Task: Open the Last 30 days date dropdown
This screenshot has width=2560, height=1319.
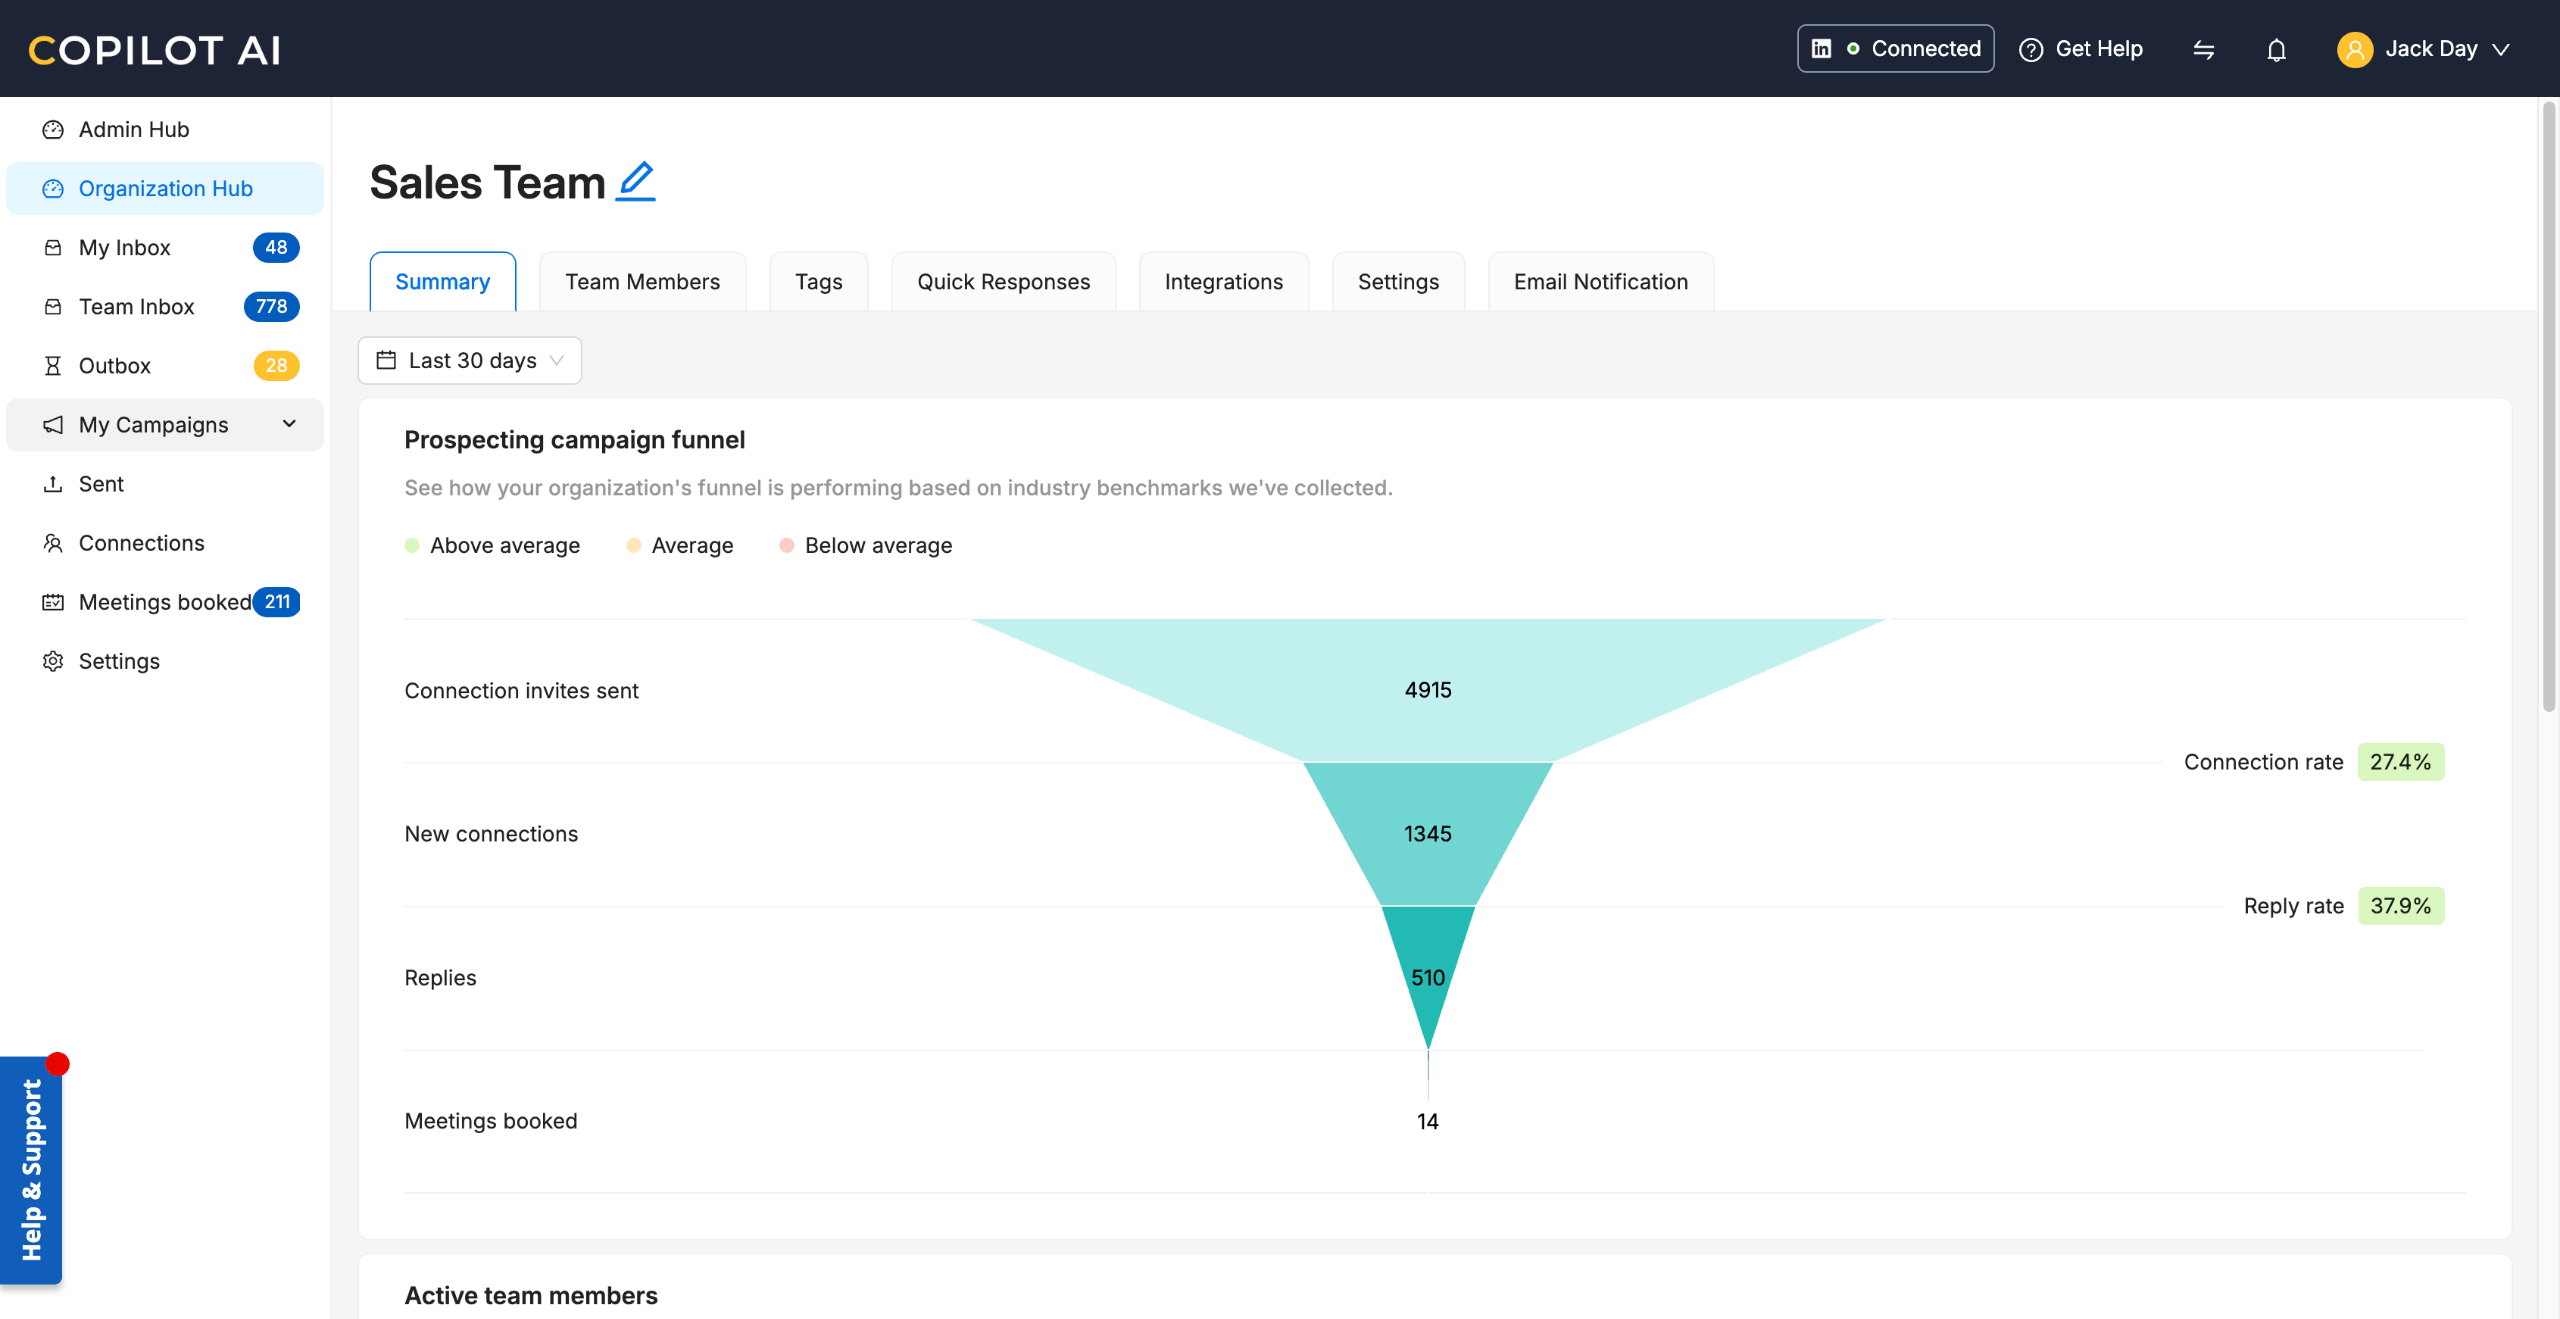Action: 470,360
